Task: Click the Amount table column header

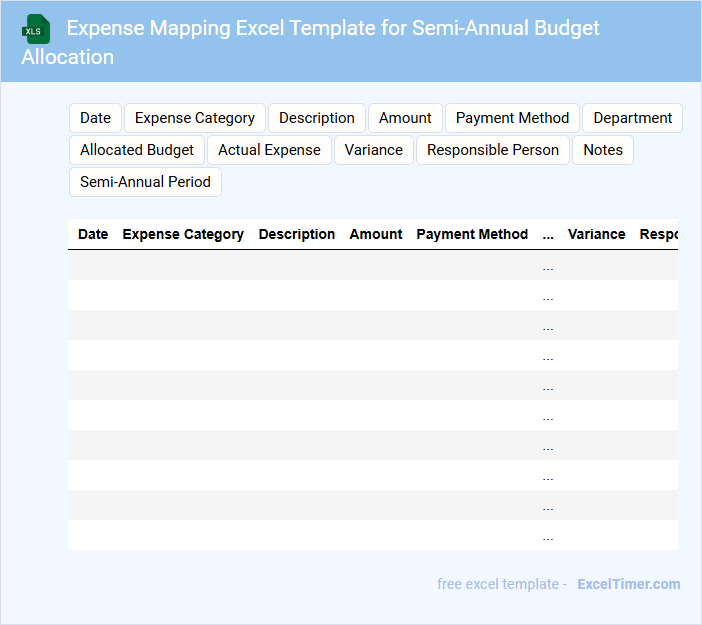Action: click(376, 234)
